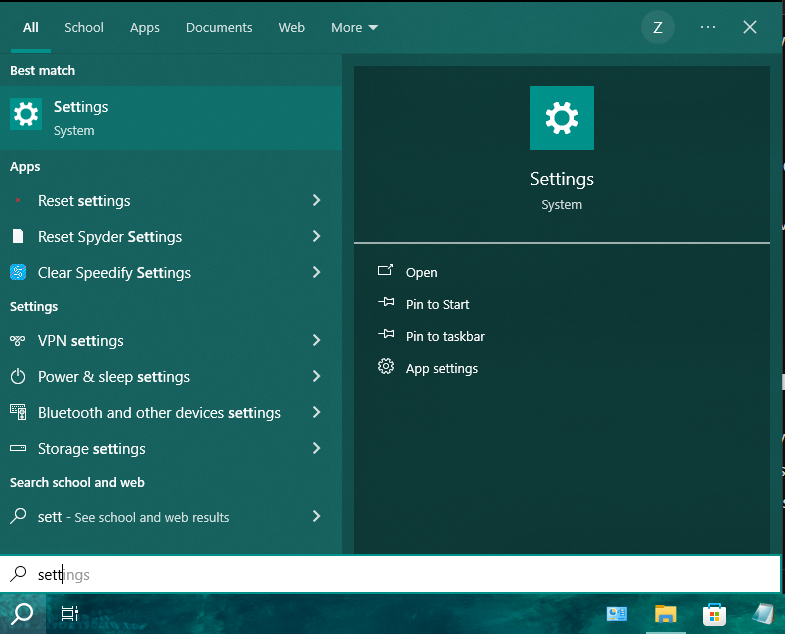Expand VPN settings chevron
The height and width of the screenshot is (634, 785).
tap(316, 341)
